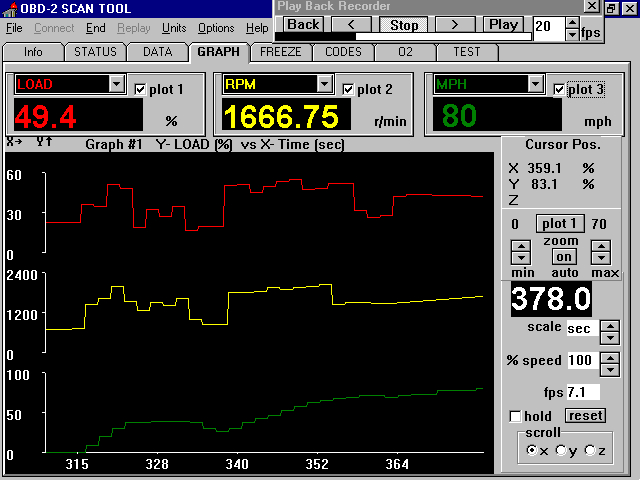Raise the graph min value with its up arrow
Screen dimensions: 640x480
[x=522, y=246]
